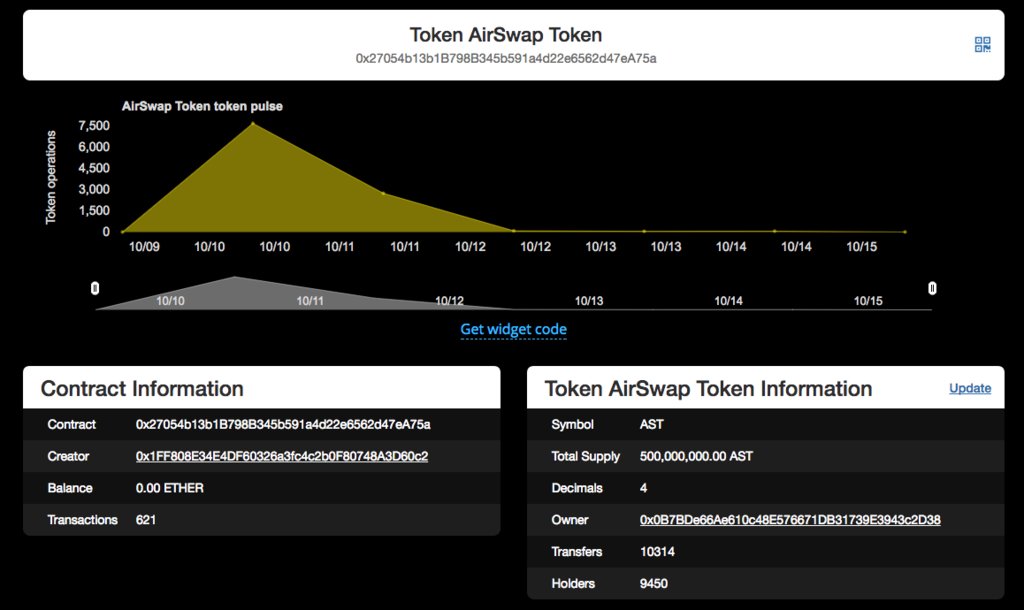The width and height of the screenshot is (1024, 610).
Task: Click the Get widget code link
Action: pos(513,329)
